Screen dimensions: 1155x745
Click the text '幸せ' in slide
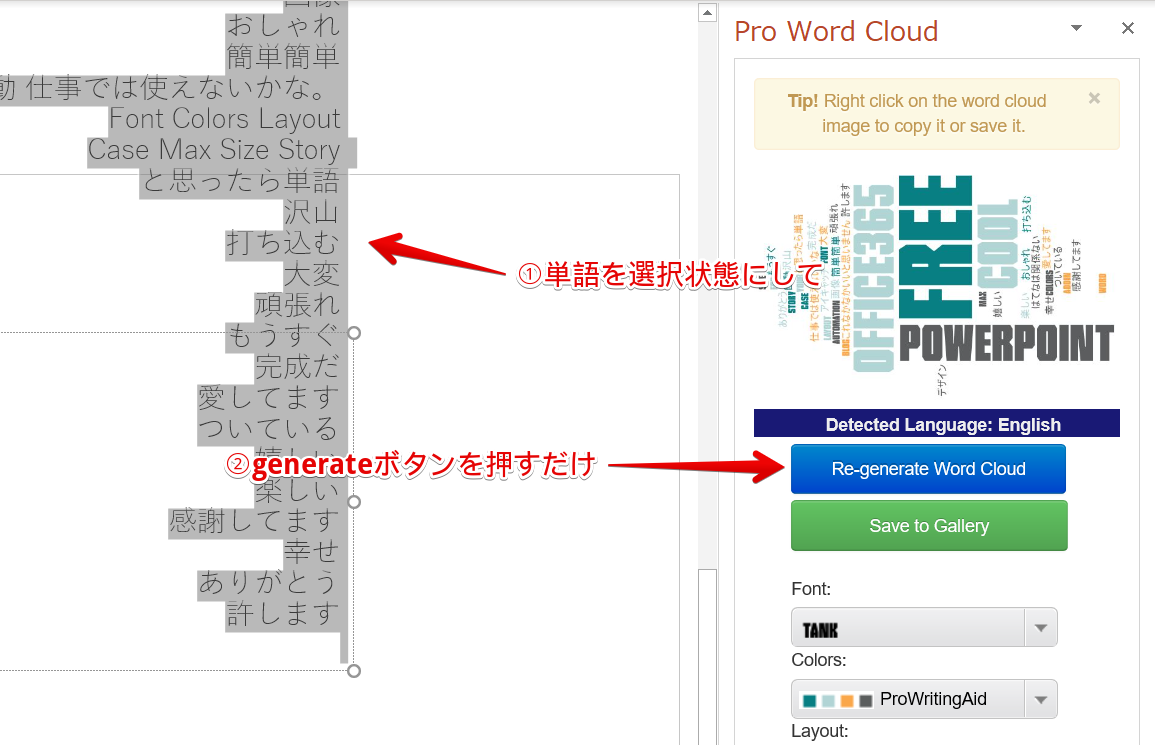point(311,551)
